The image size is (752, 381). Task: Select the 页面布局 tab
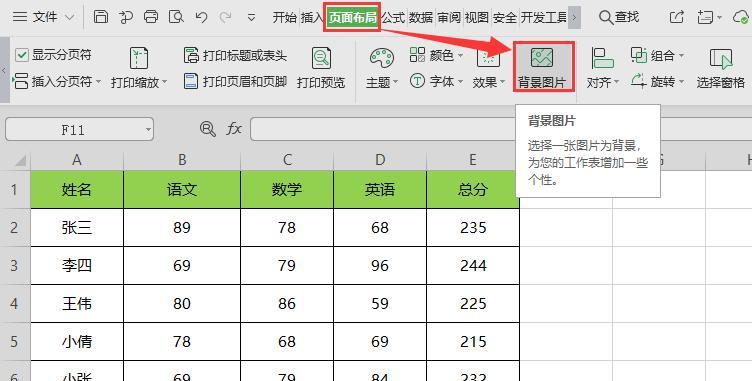352,18
